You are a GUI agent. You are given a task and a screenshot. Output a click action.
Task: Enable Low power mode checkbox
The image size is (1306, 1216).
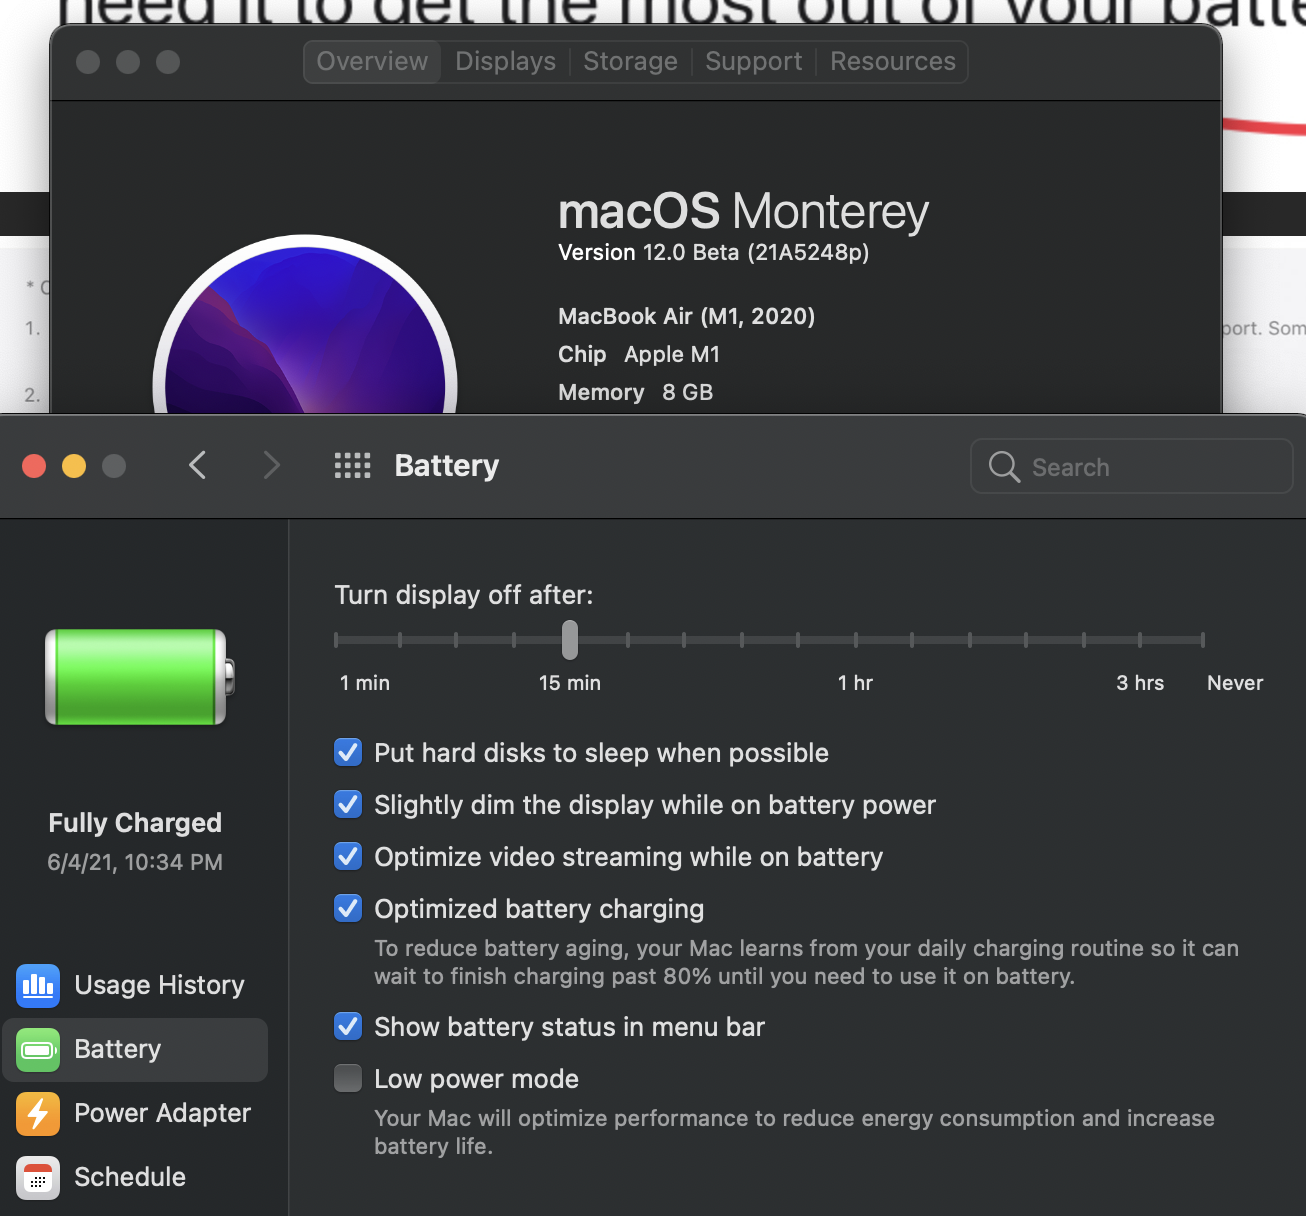pos(348,1078)
